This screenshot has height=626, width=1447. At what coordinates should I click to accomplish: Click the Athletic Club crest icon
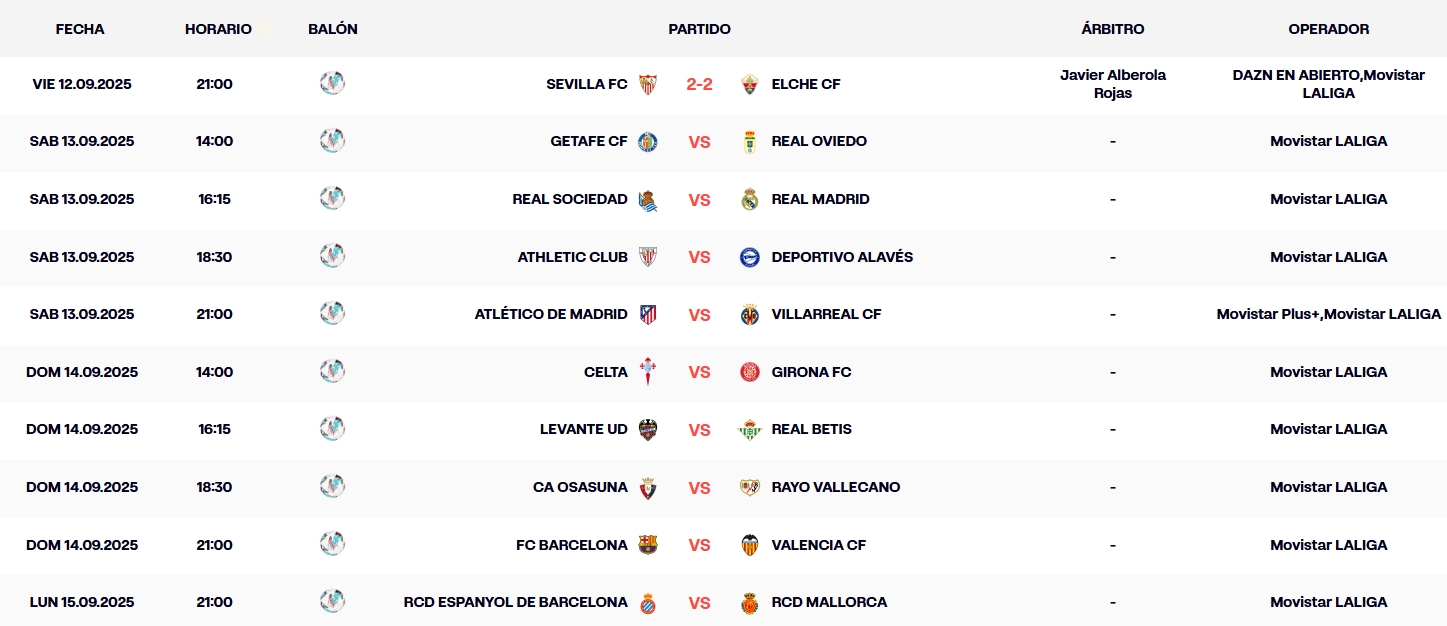tap(649, 257)
